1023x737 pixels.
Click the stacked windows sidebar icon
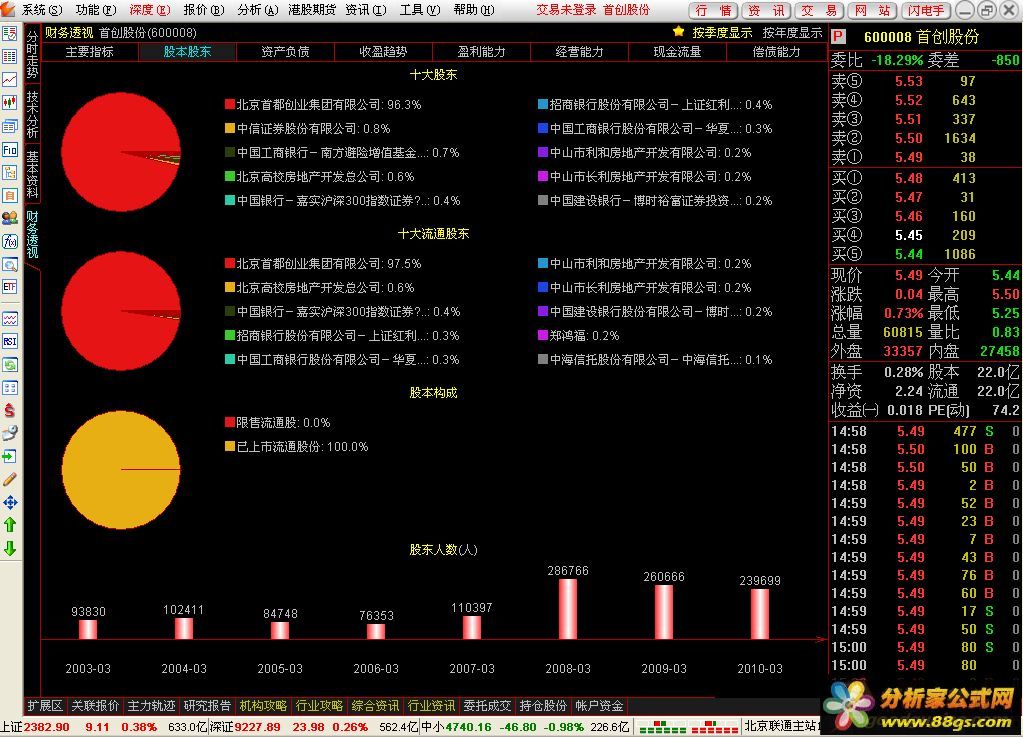10,126
